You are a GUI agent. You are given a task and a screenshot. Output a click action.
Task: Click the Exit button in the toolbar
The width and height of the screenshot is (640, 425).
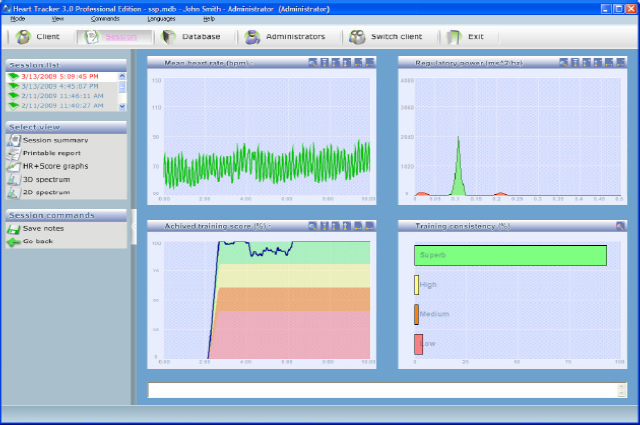[x=472, y=37]
